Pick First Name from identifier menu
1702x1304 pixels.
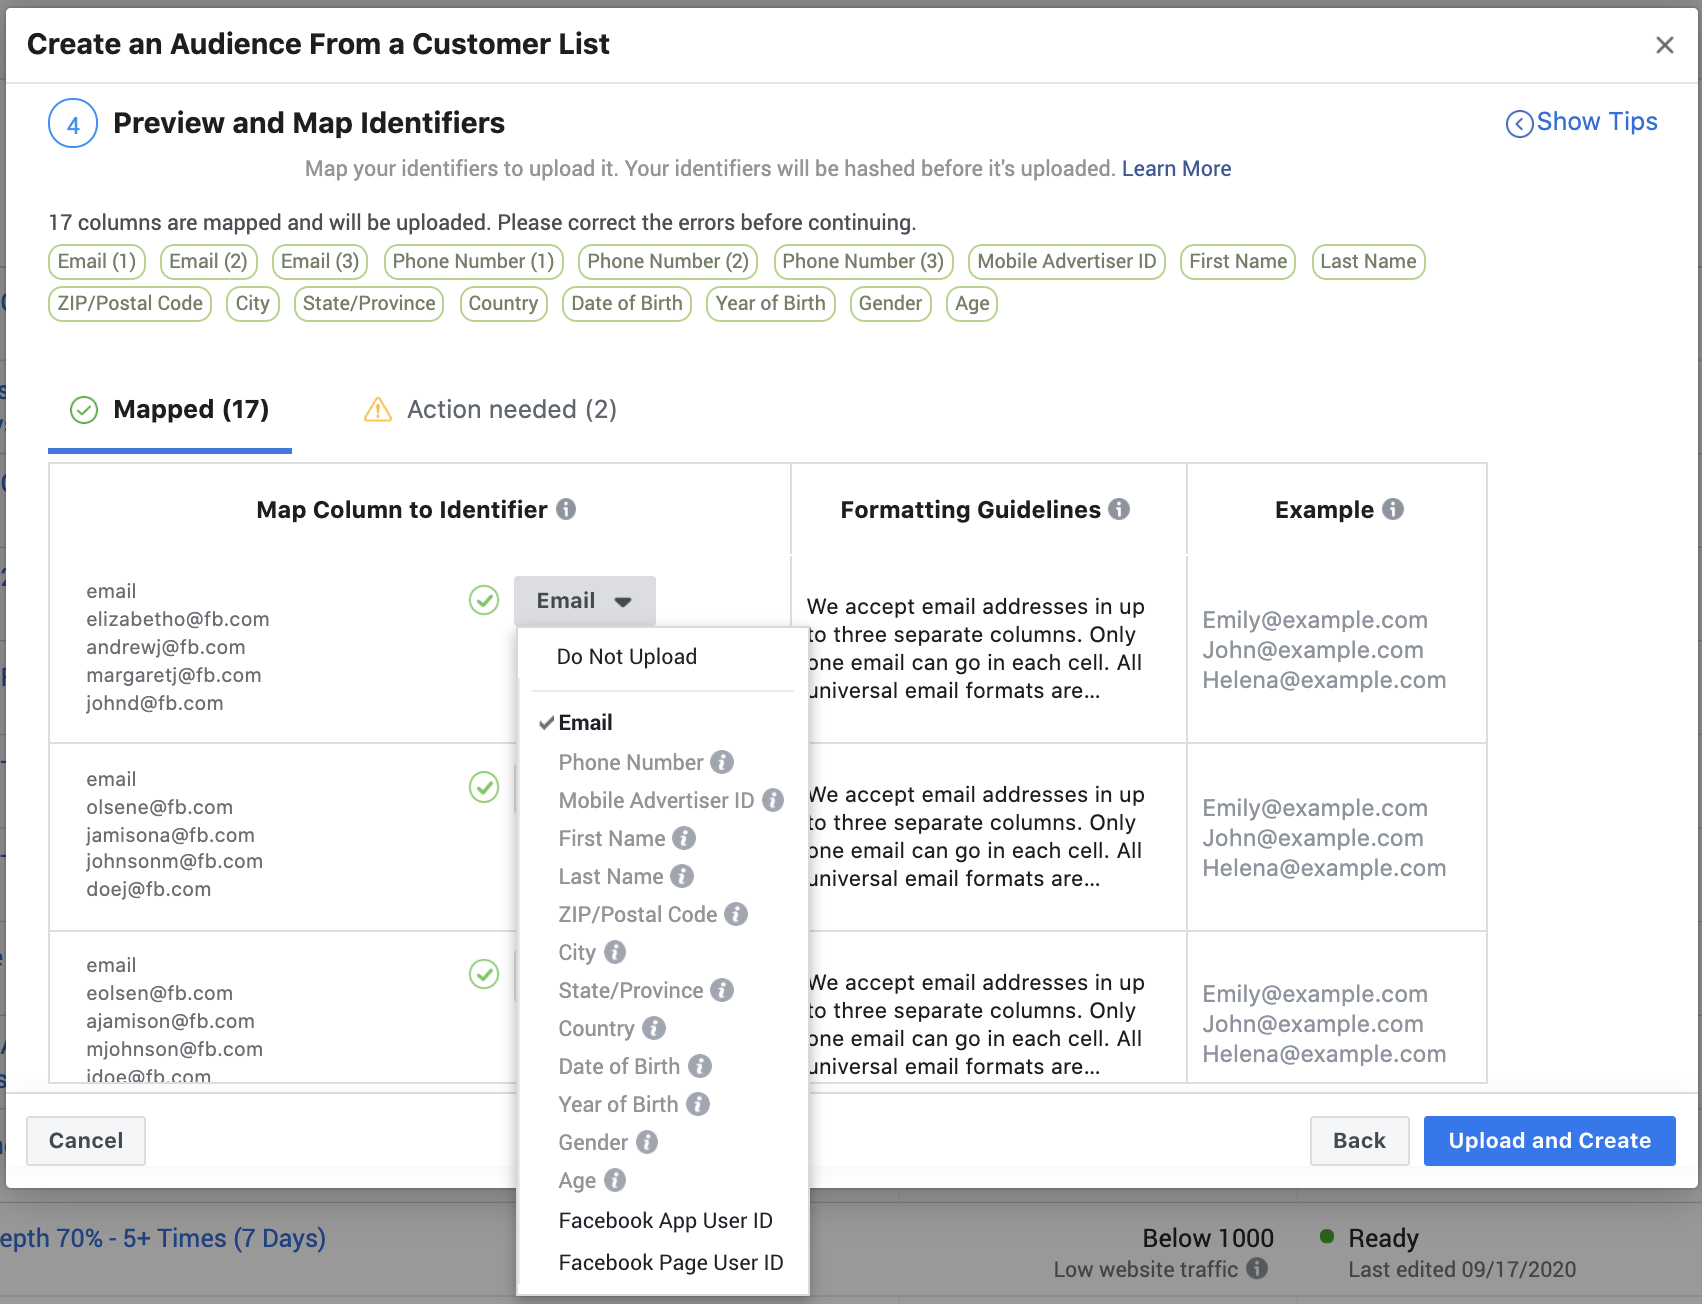coord(612,838)
